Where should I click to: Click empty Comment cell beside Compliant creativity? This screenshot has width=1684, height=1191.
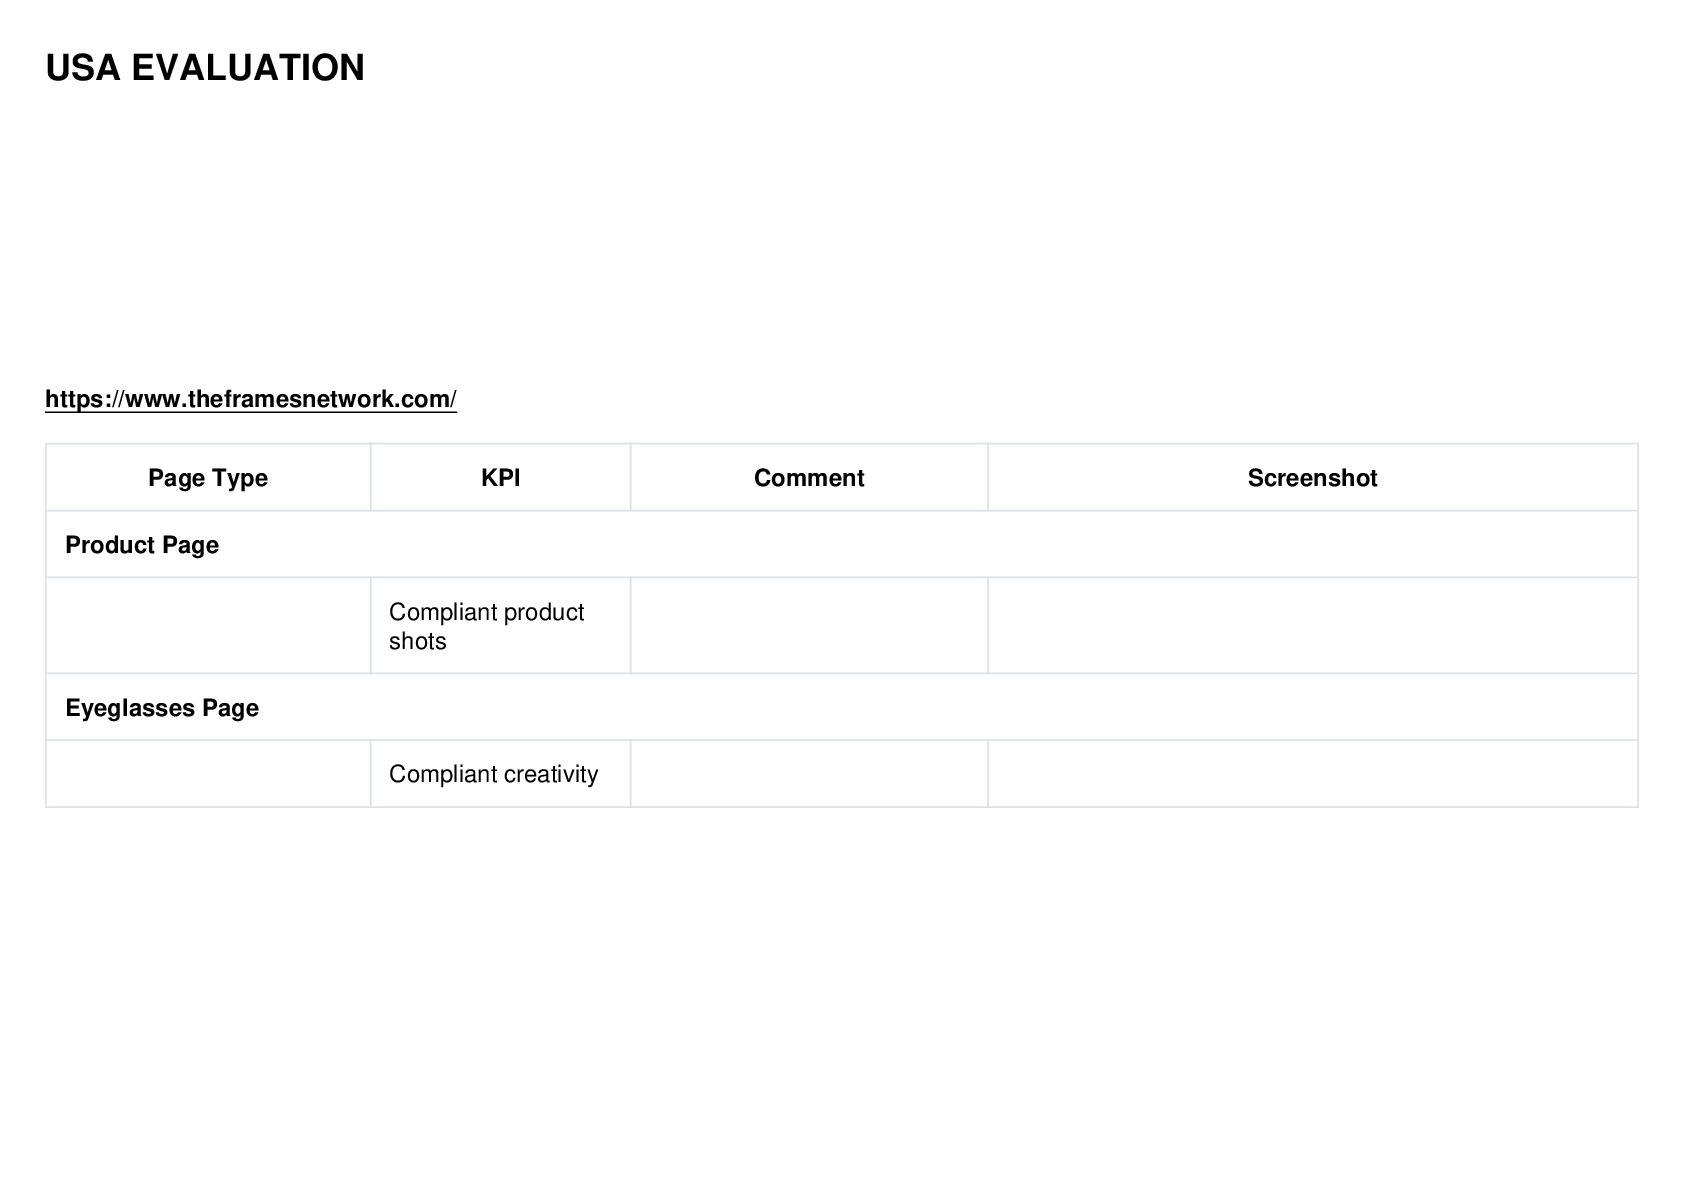[809, 773]
